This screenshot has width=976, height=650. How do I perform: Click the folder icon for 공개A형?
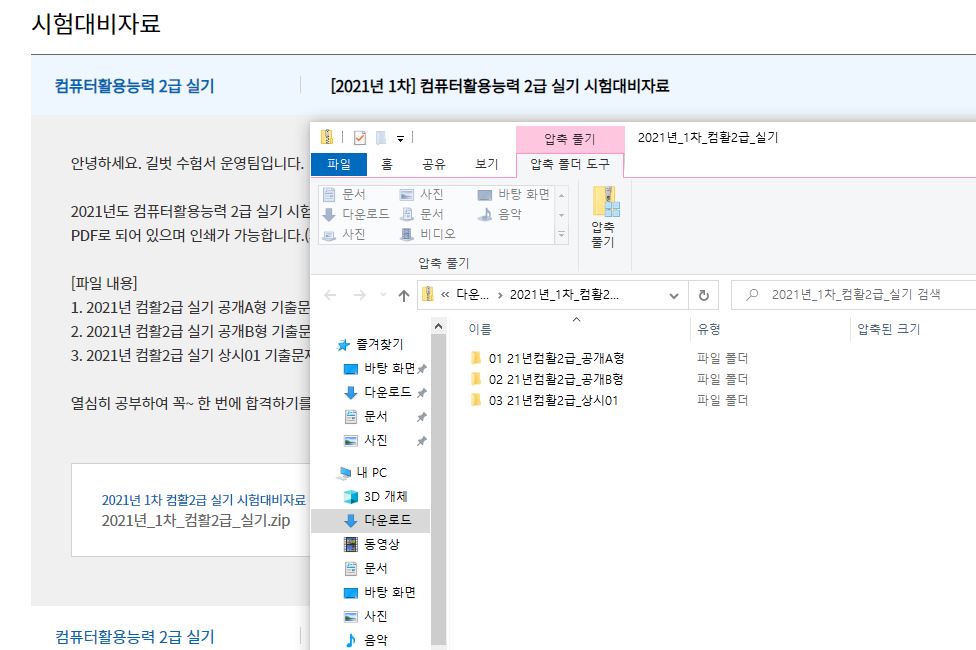tap(476, 357)
